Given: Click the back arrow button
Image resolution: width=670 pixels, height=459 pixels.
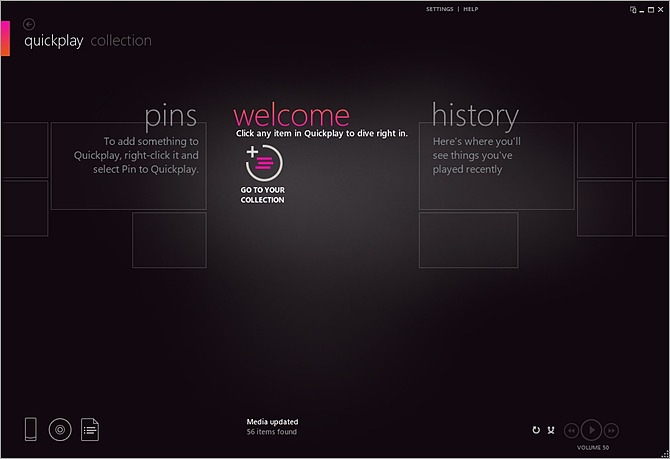Looking at the screenshot, I should [x=29, y=24].
